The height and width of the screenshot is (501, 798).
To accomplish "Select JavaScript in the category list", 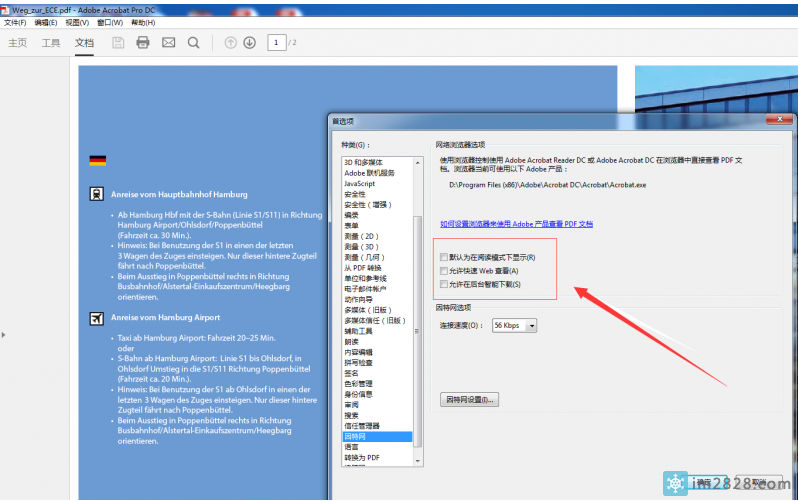I will (x=360, y=184).
